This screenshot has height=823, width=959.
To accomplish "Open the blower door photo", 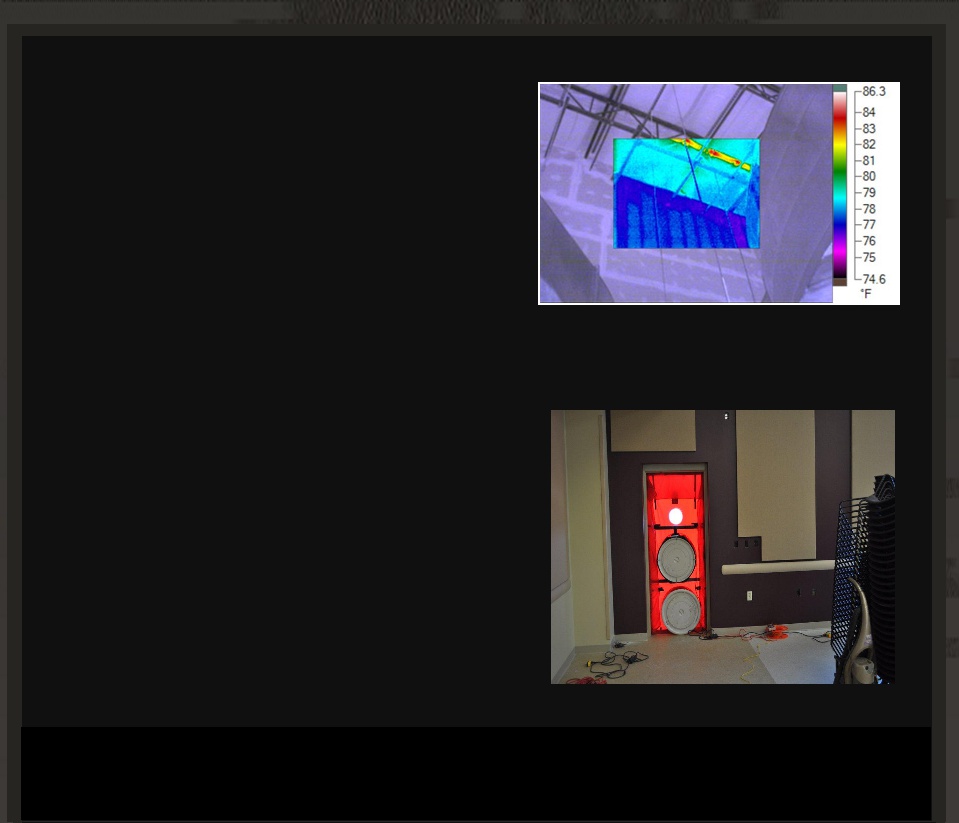I will point(722,547).
